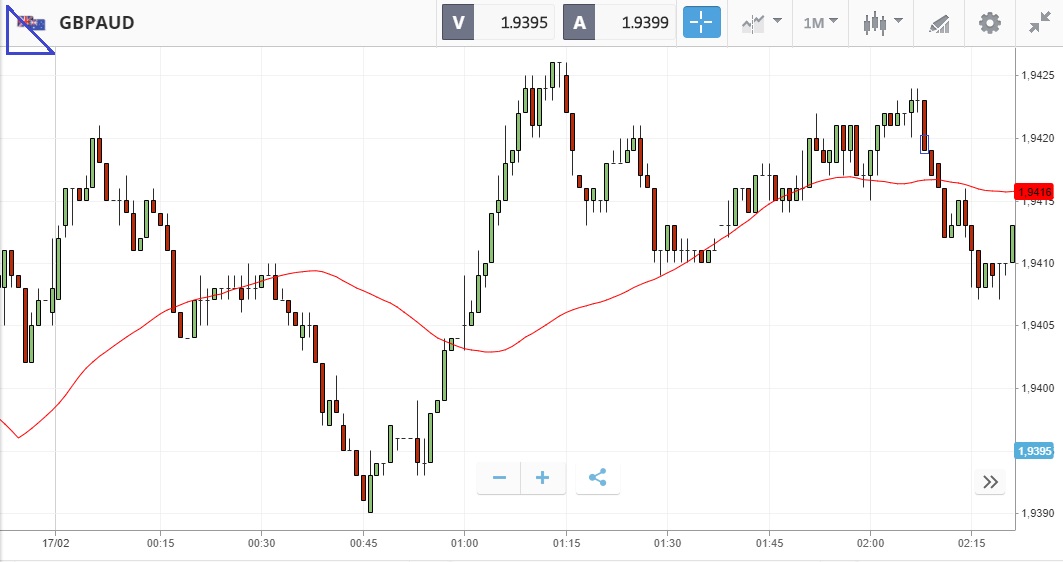Click the collapse chart arrows icon
The height and width of the screenshot is (562, 1063).
(1039, 22)
